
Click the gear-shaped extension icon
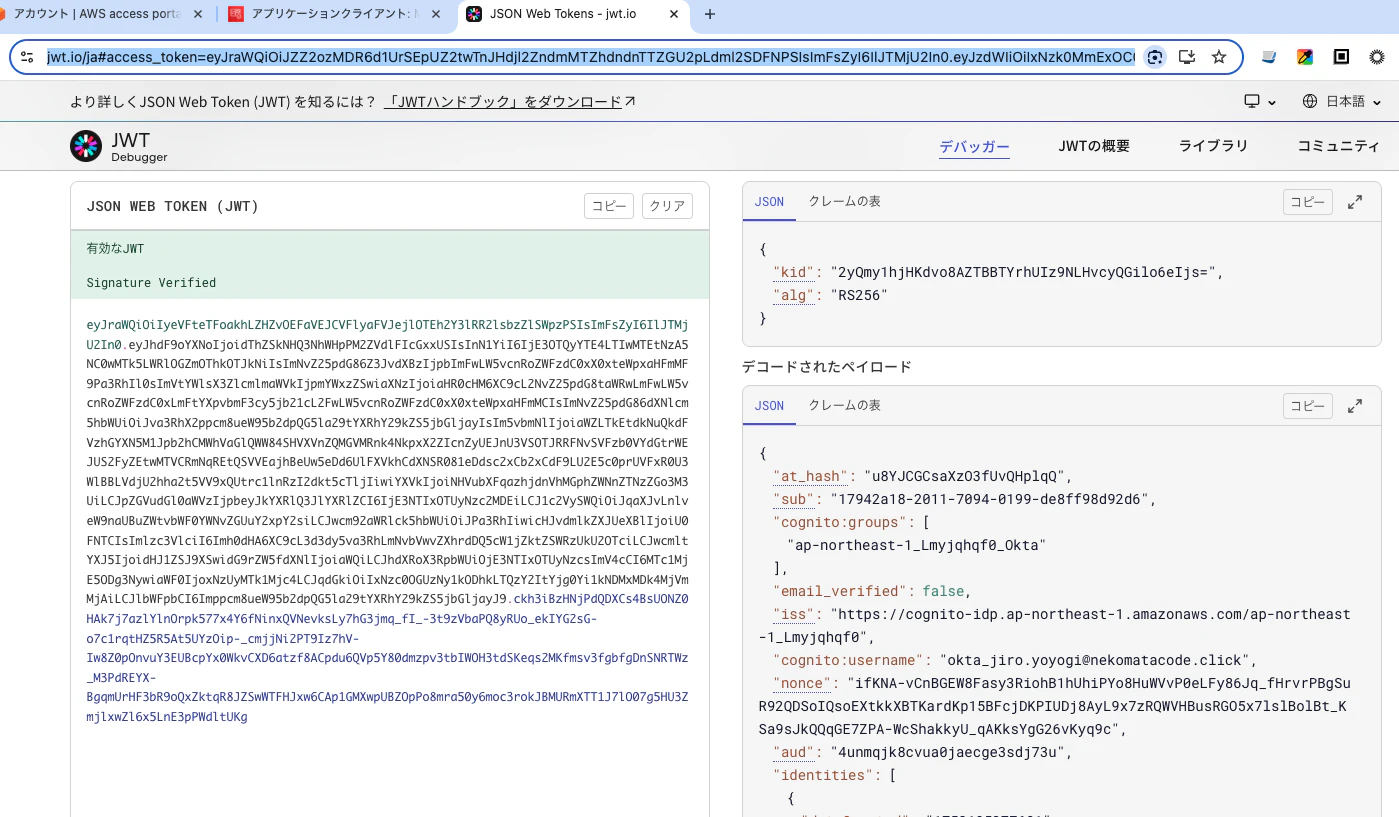click(x=1377, y=57)
